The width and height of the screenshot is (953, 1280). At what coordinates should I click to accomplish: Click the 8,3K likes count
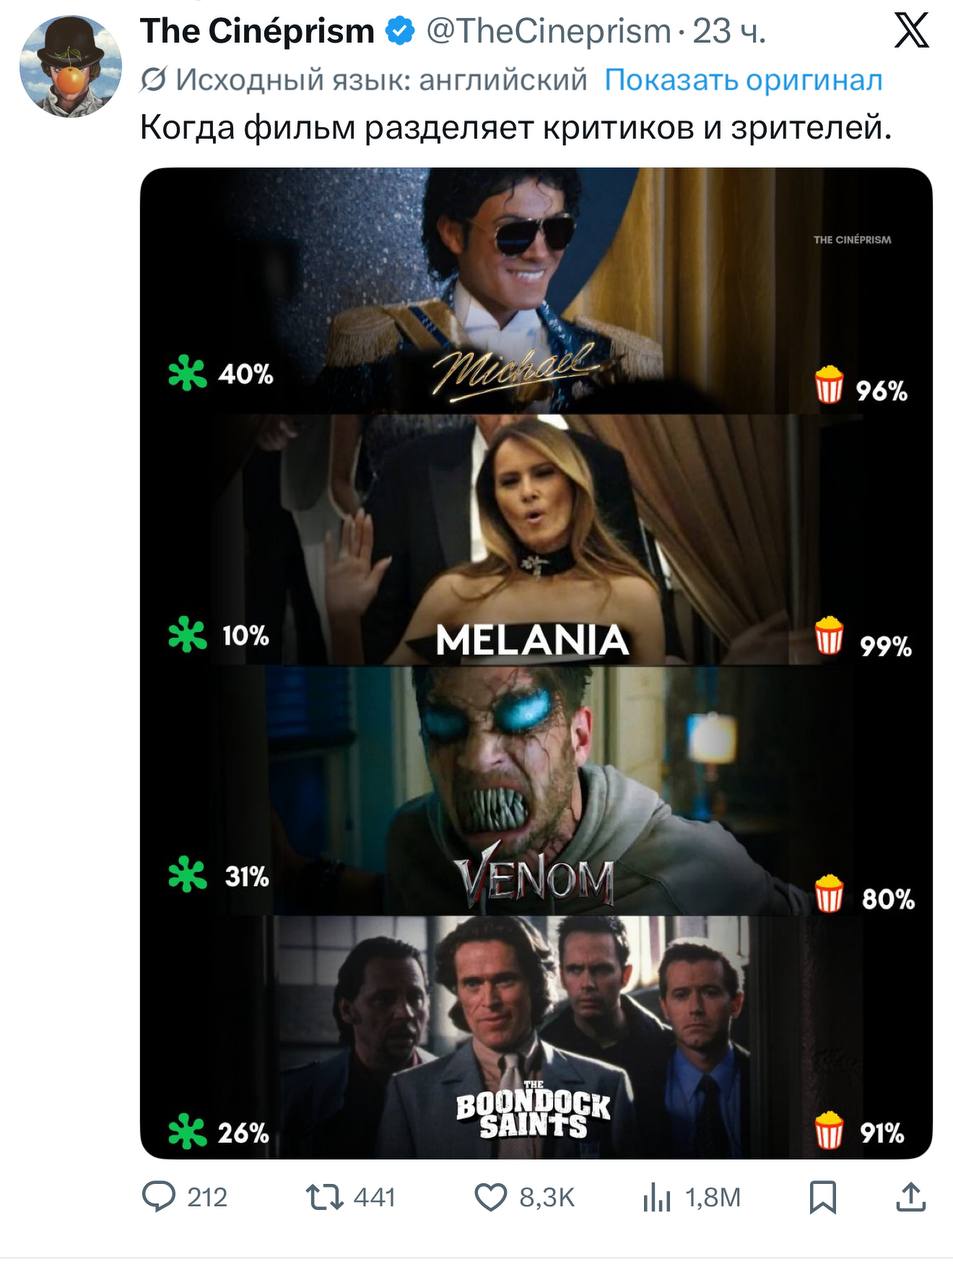[x=547, y=1197]
